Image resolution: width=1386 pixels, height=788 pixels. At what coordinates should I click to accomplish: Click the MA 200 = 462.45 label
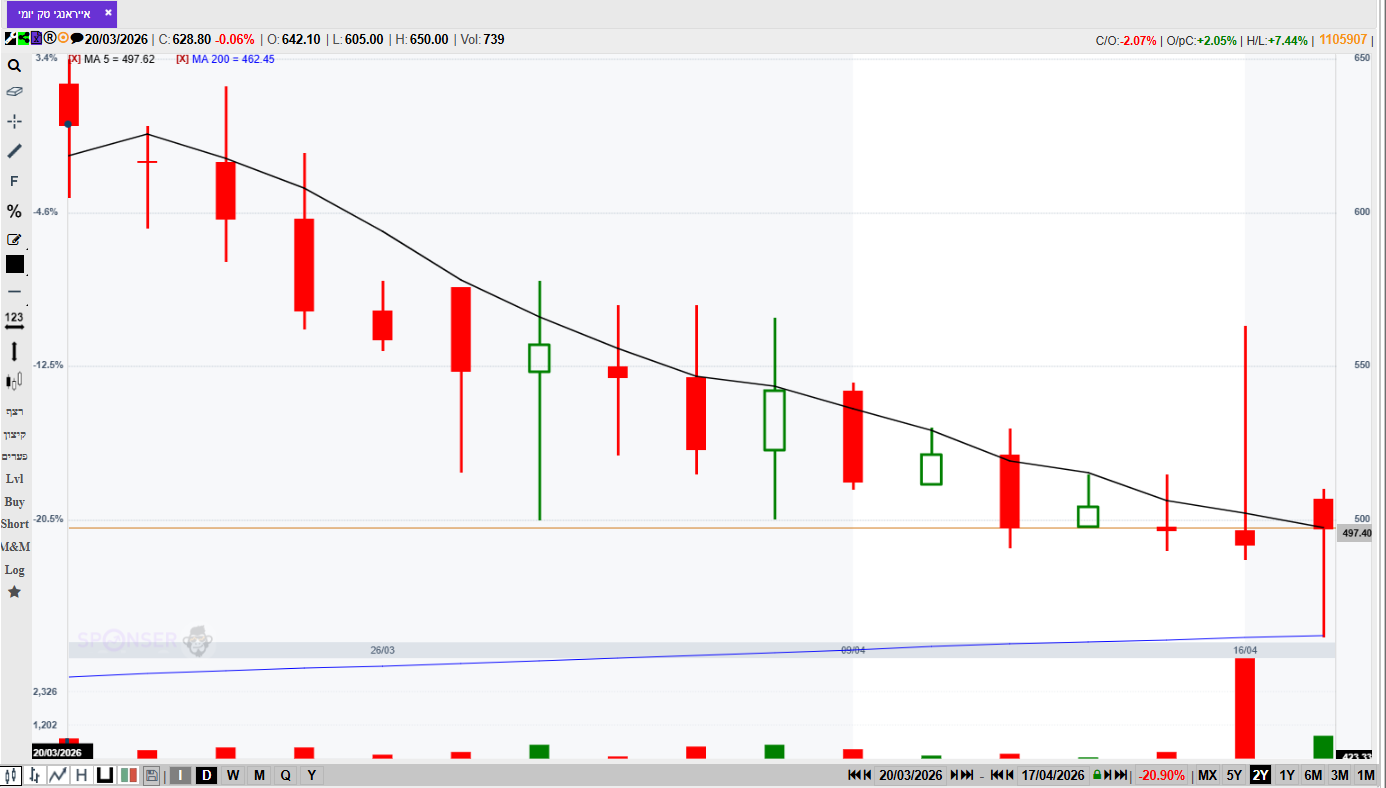[233, 59]
